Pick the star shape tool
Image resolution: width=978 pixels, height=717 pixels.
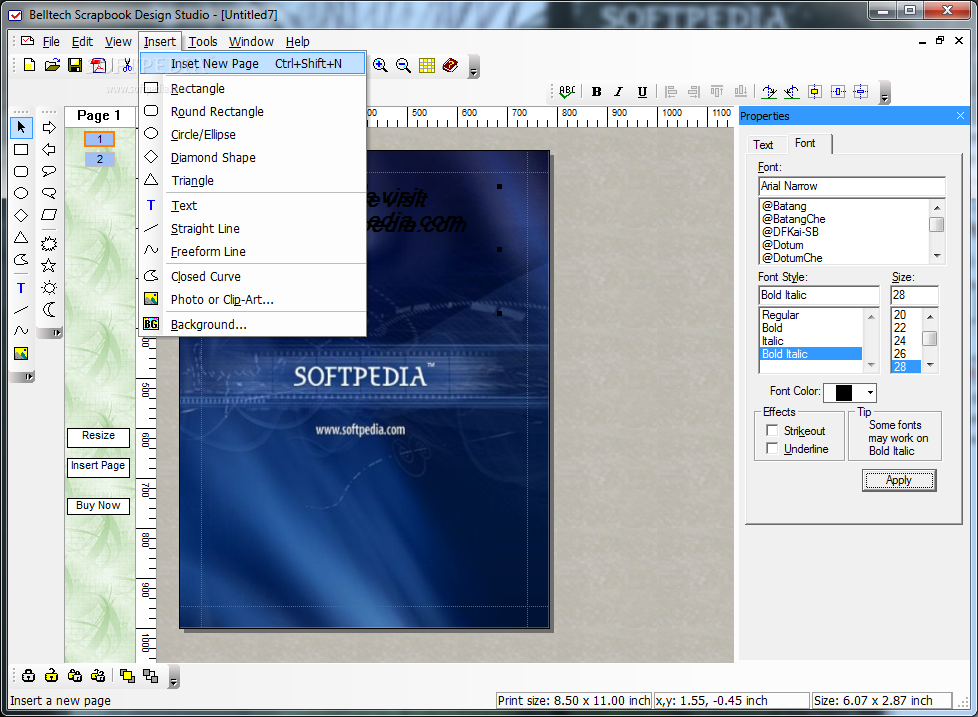(x=49, y=266)
